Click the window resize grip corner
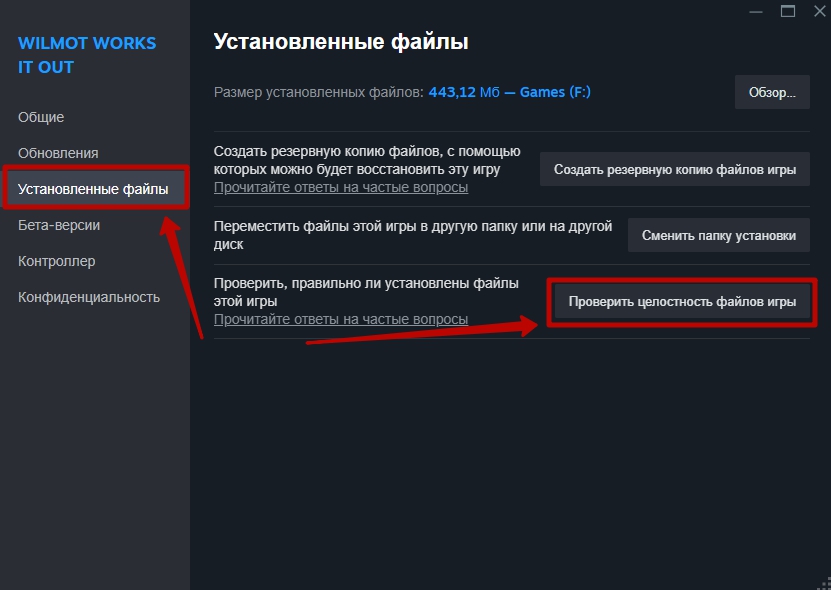The width and height of the screenshot is (831, 590). point(825,584)
